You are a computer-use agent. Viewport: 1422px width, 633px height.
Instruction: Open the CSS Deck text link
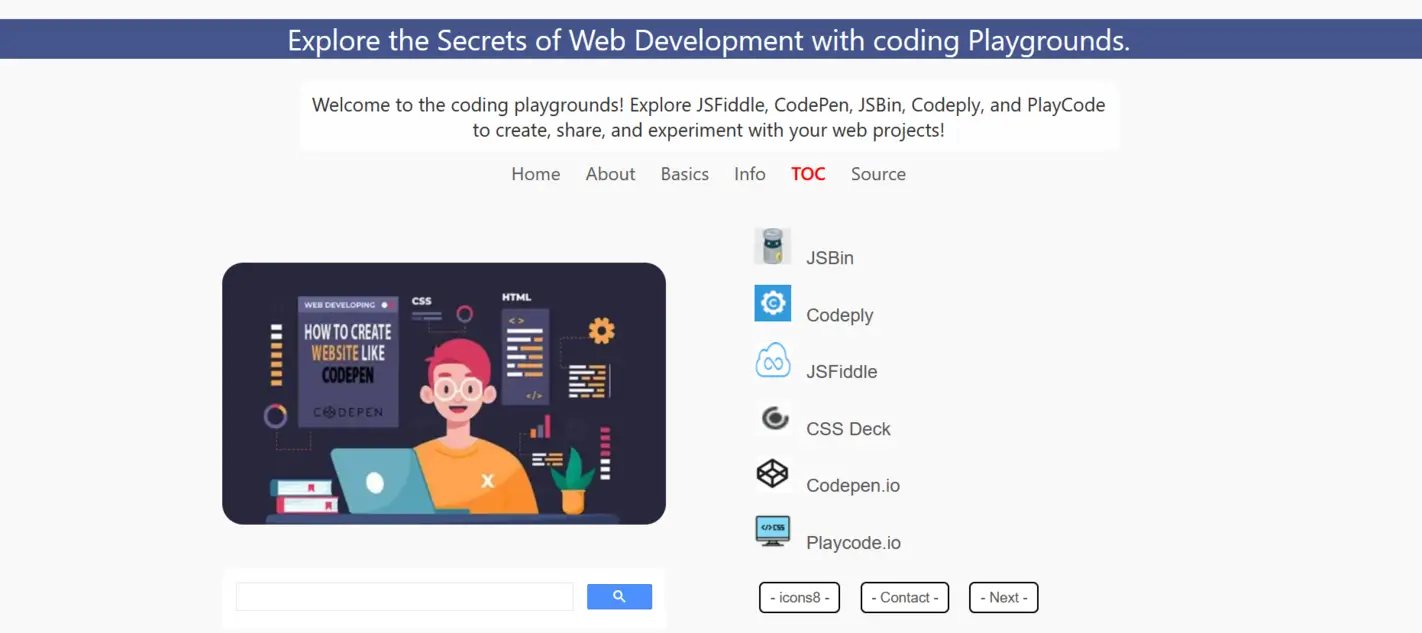[x=848, y=429]
